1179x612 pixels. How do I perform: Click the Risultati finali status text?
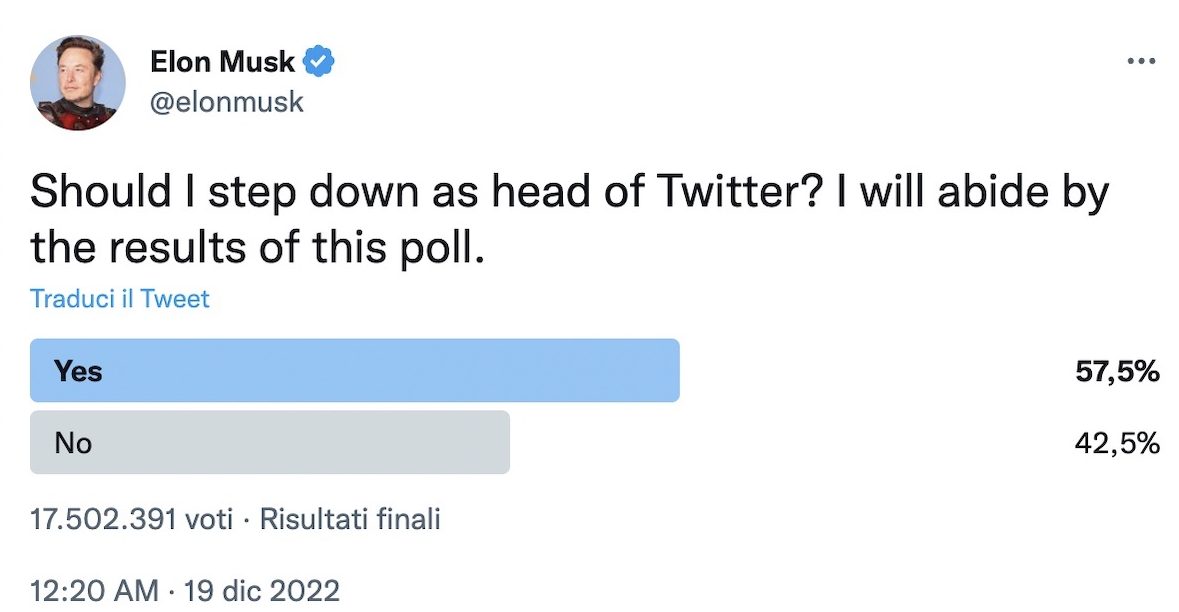click(350, 520)
